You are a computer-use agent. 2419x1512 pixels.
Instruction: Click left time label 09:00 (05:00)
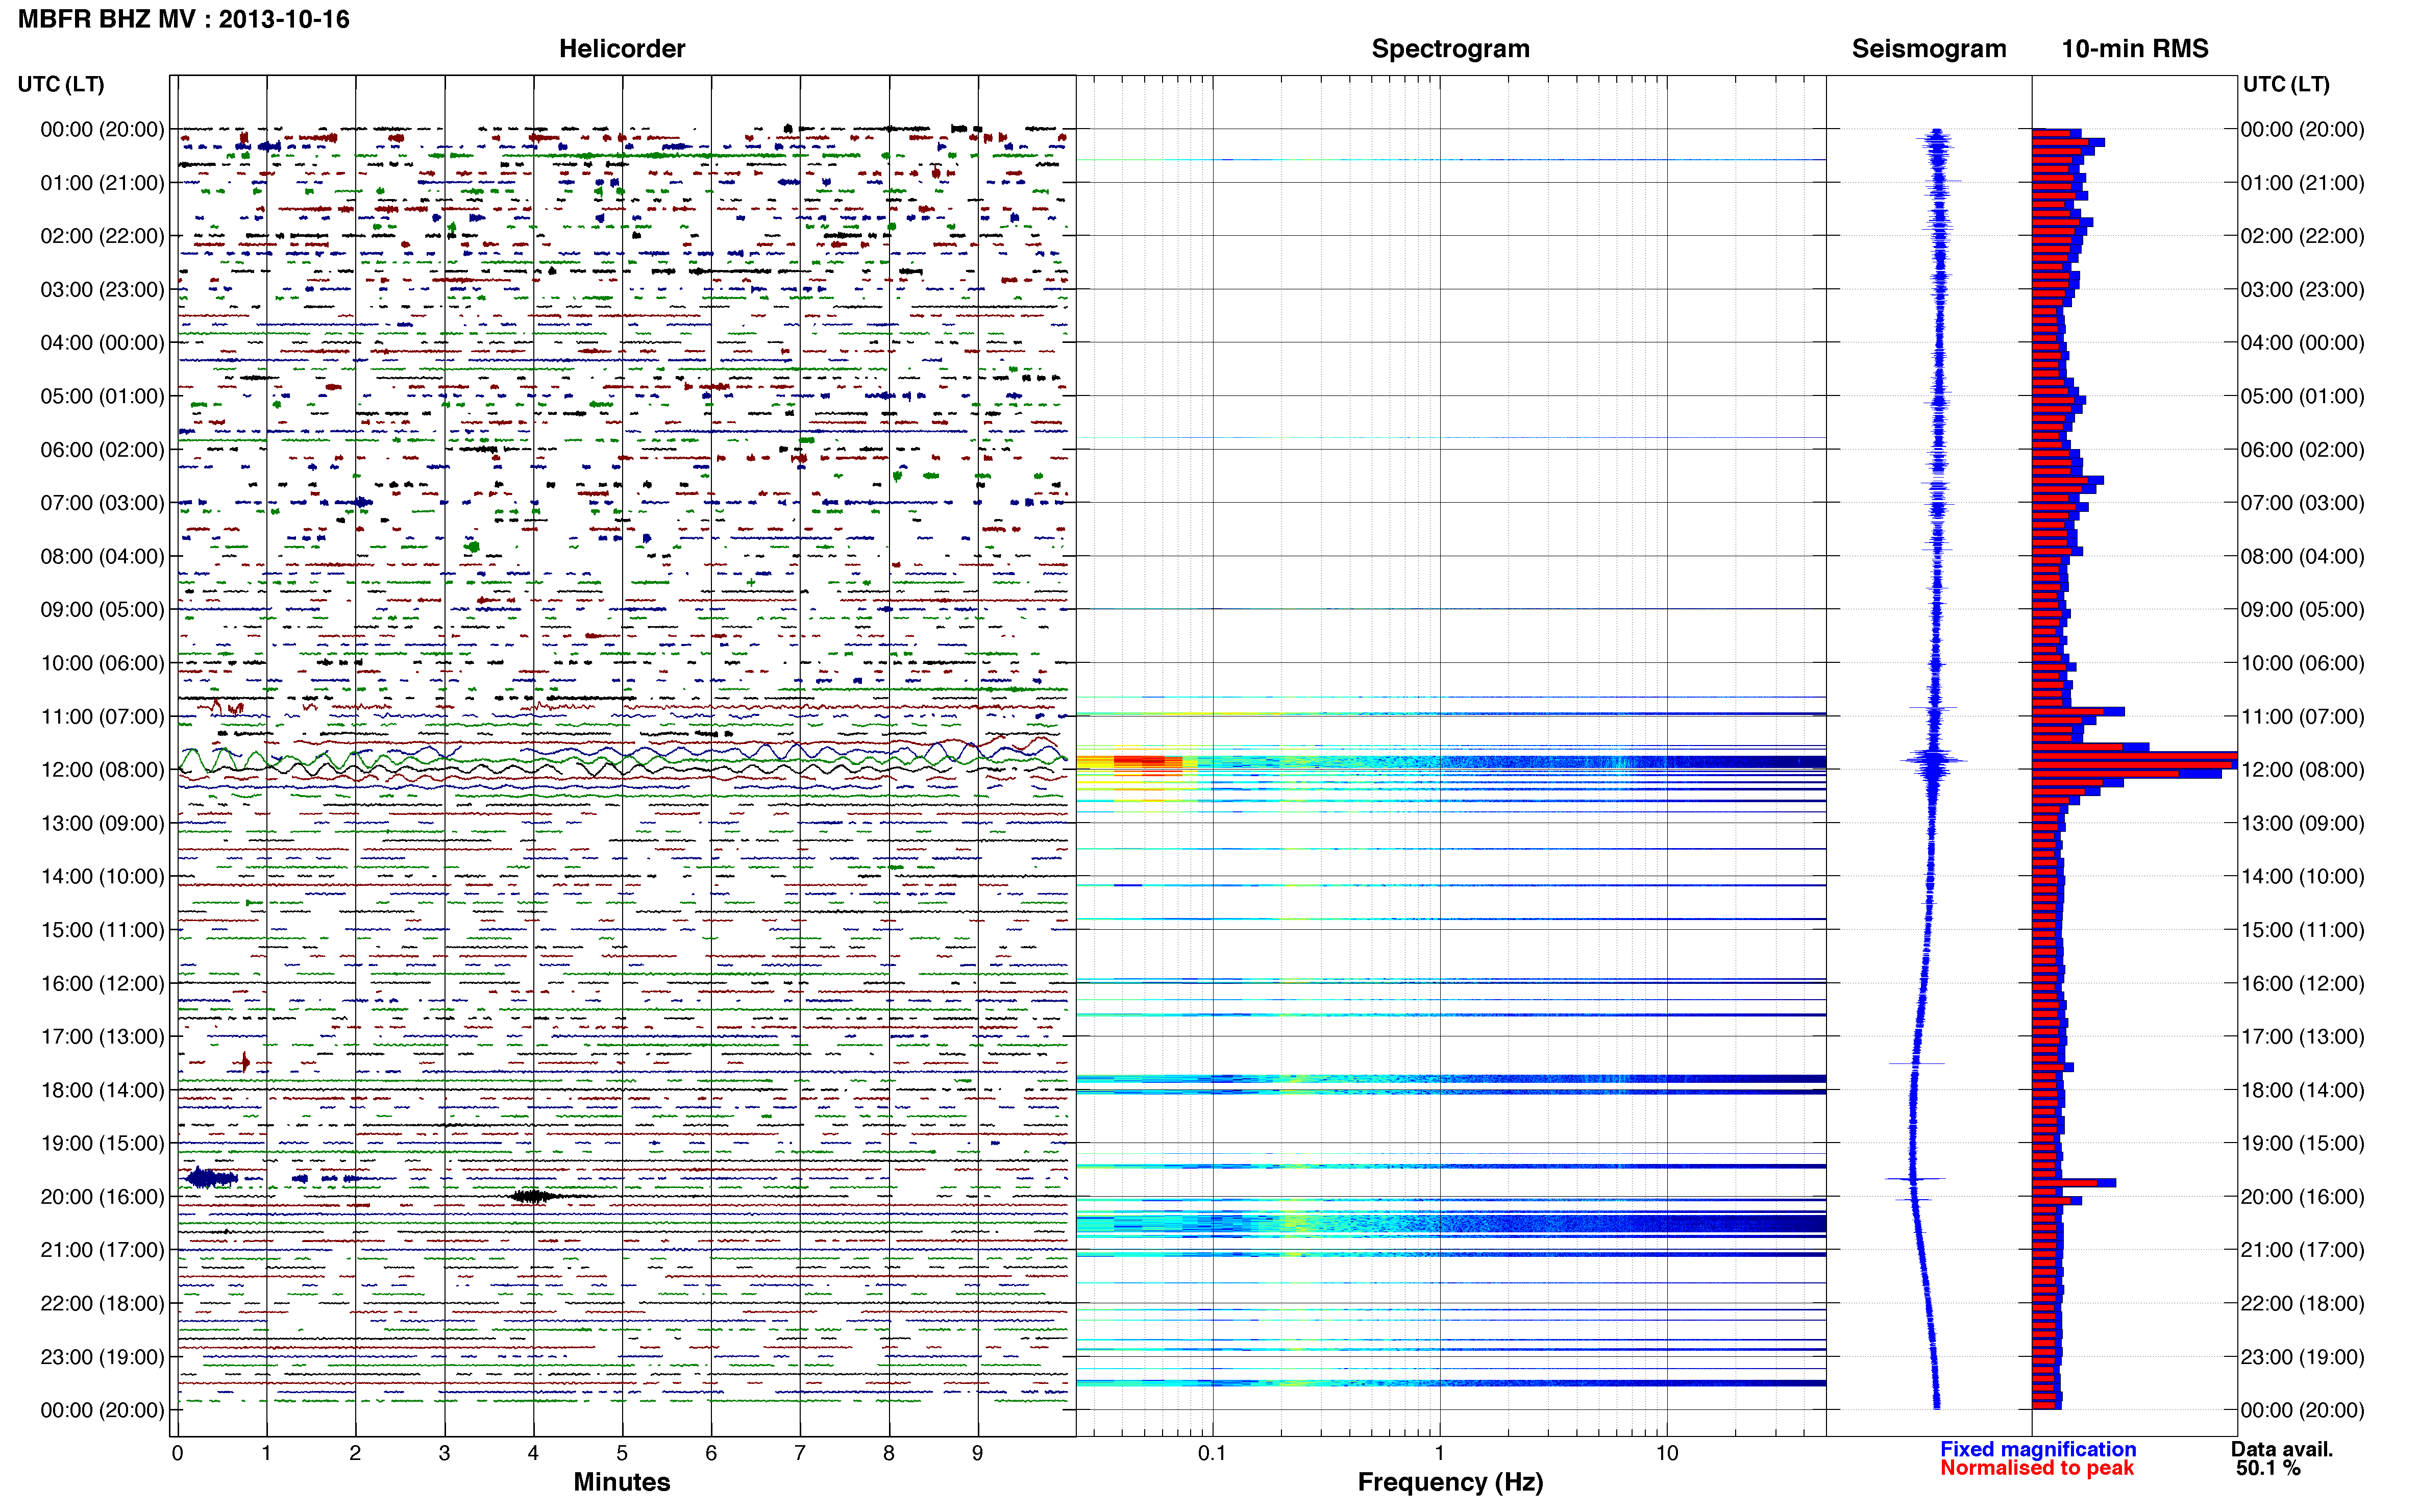102,609
